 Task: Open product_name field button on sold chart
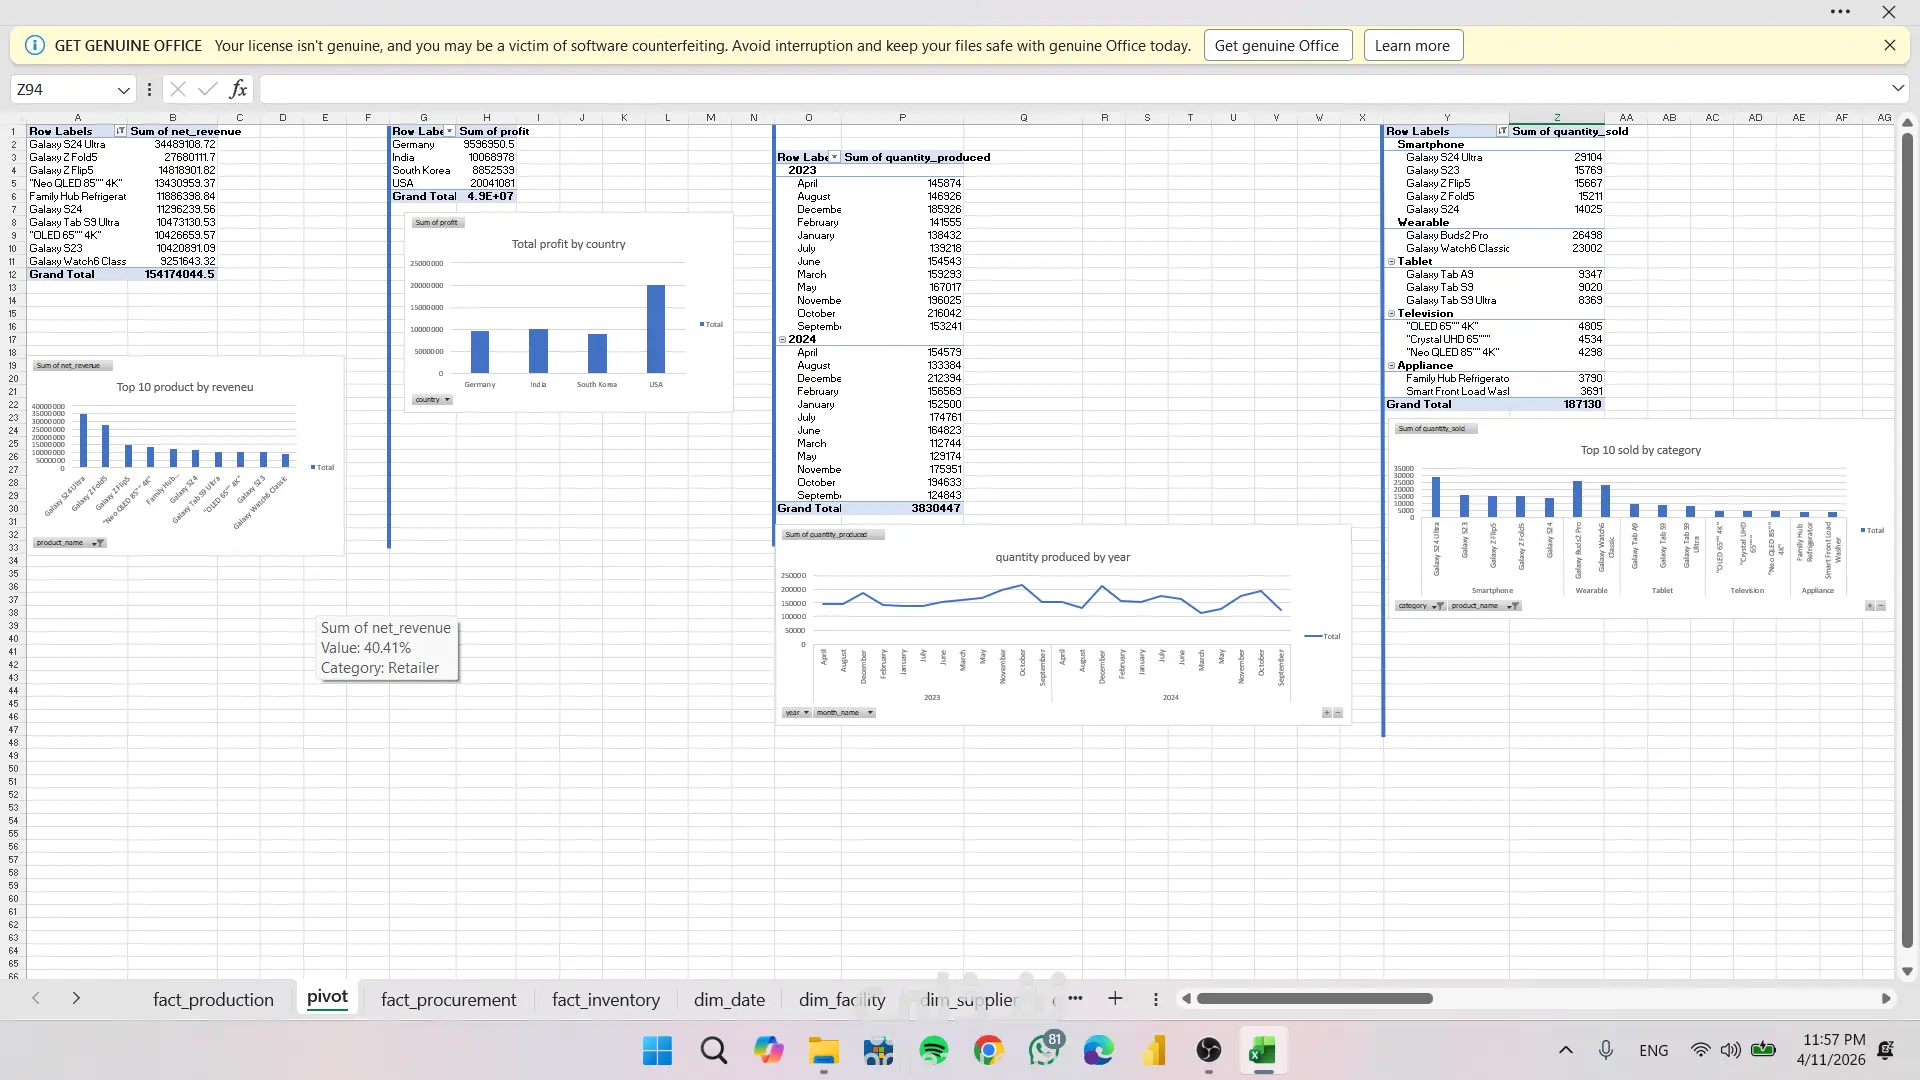point(1485,606)
